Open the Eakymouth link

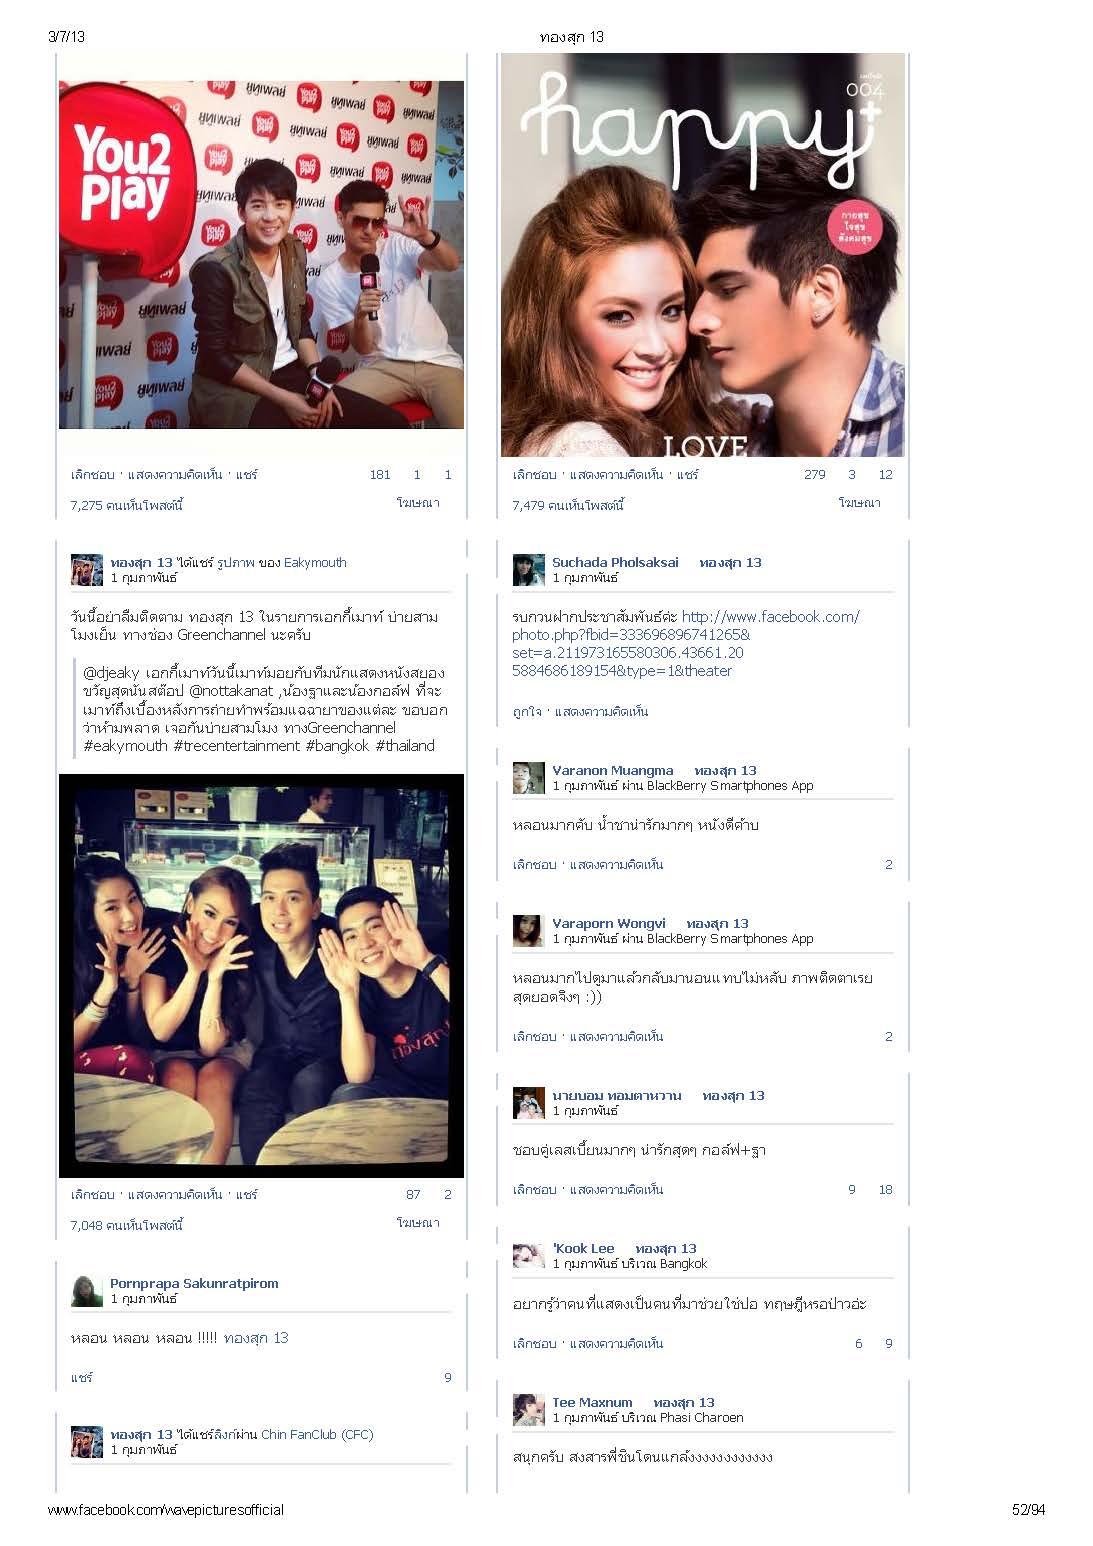click(x=315, y=563)
